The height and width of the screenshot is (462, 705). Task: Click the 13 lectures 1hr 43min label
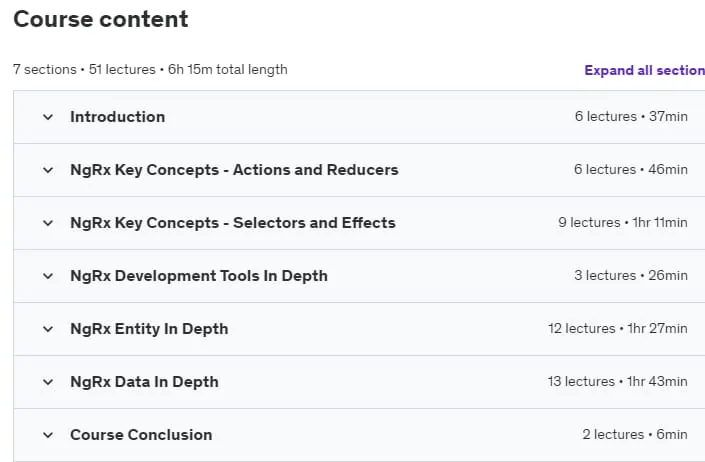point(618,382)
